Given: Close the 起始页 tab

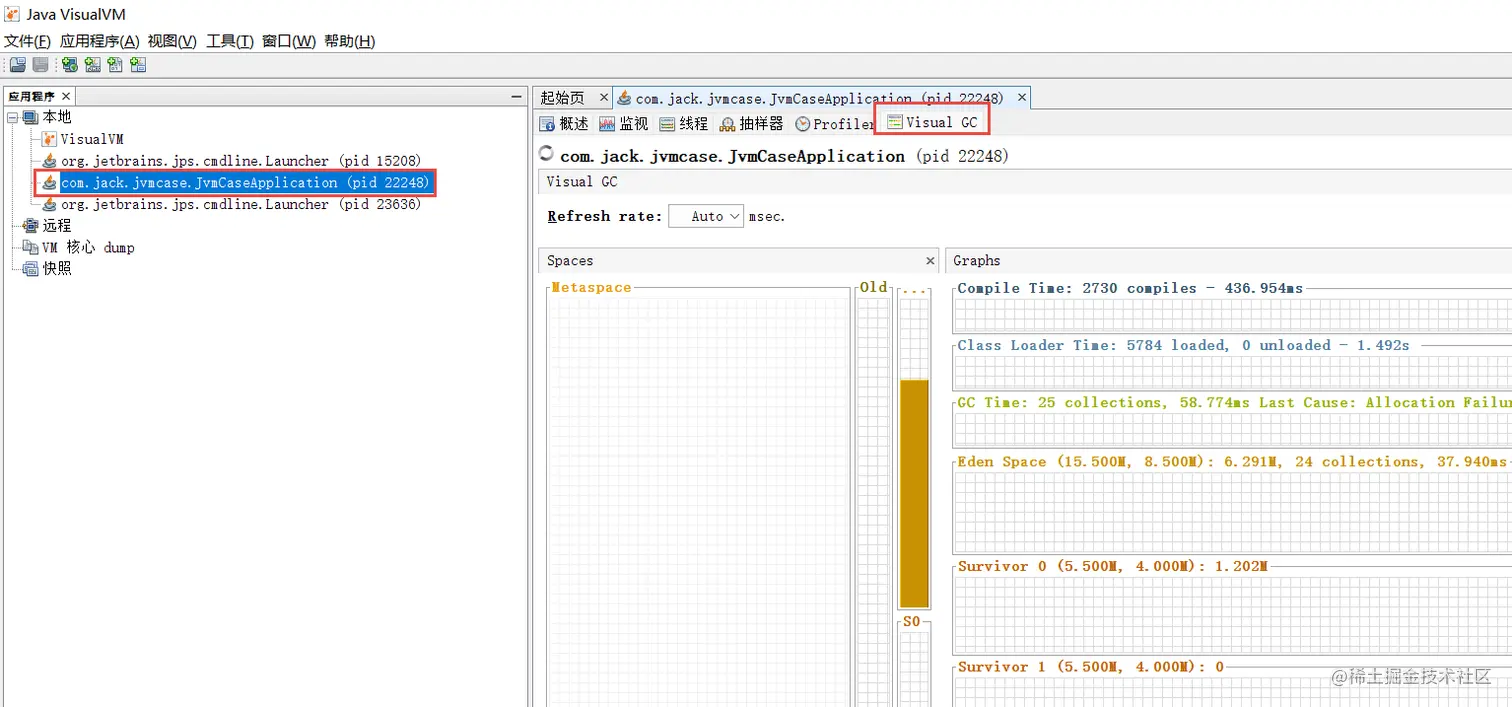Looking at the screenshot, I should (603, 97).
